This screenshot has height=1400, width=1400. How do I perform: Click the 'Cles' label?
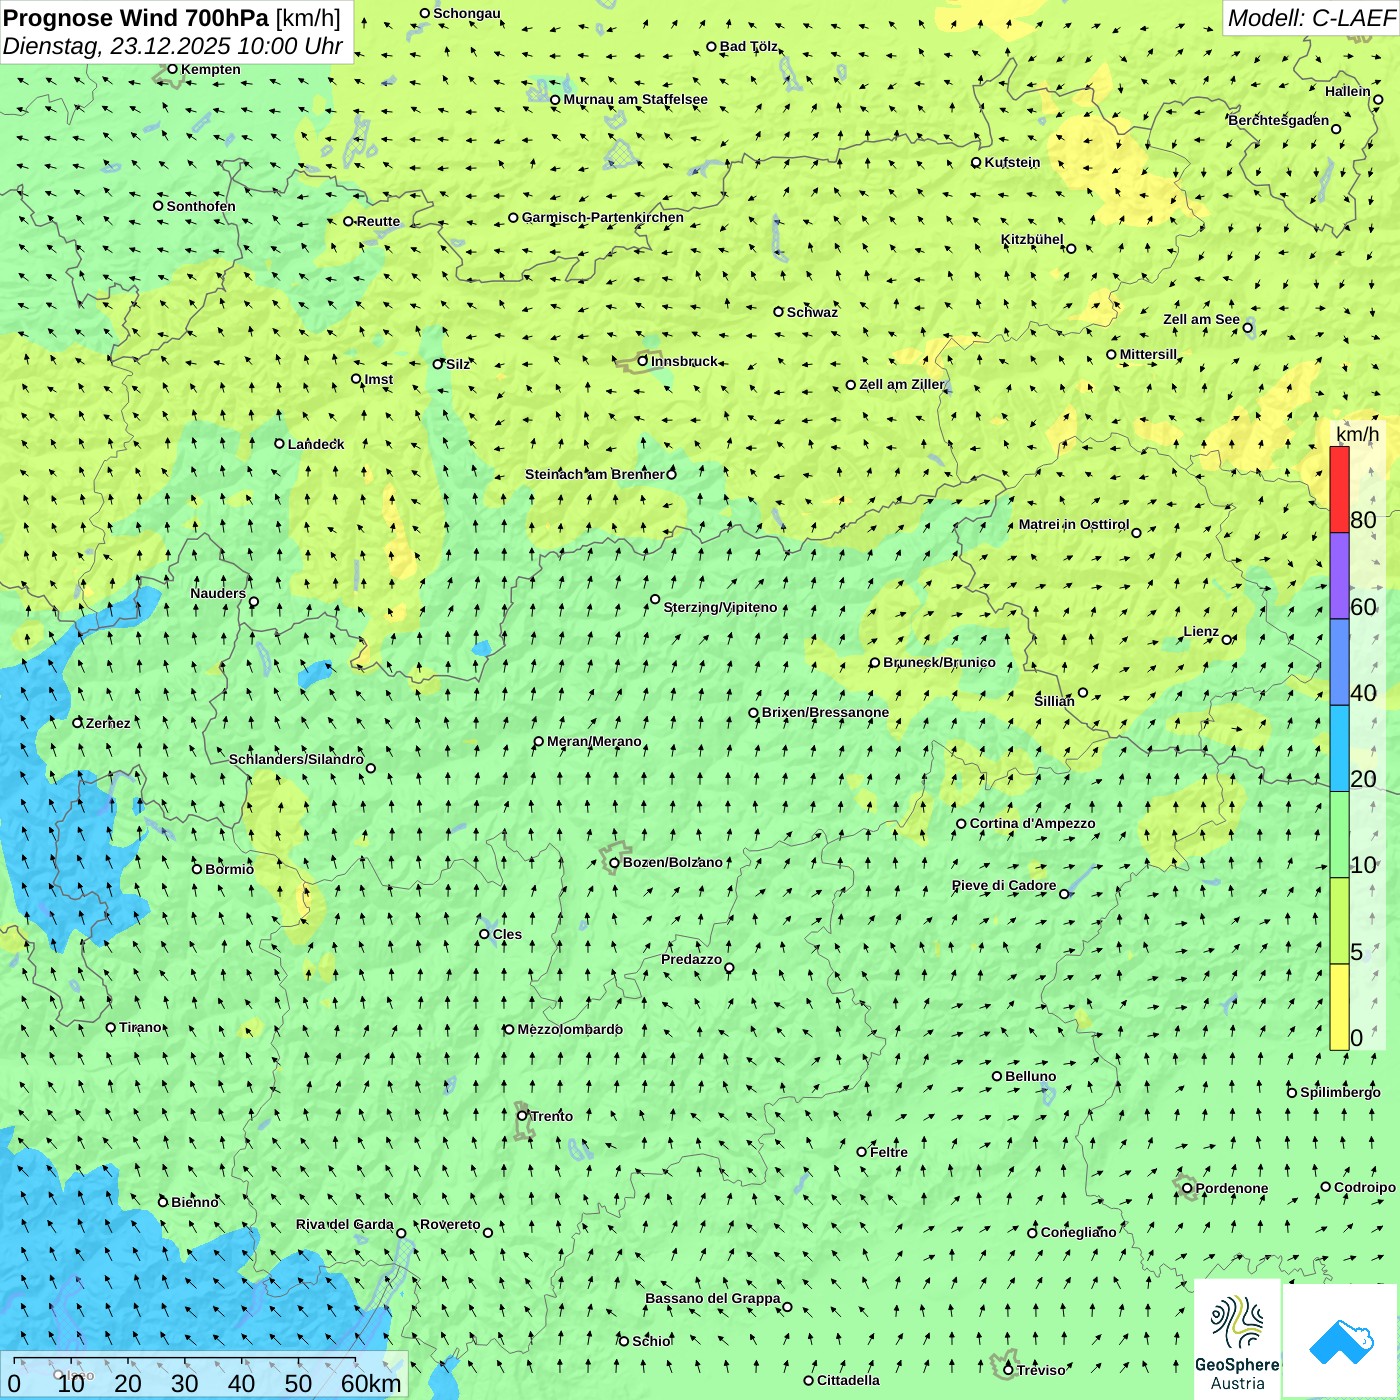click(507, 934)
